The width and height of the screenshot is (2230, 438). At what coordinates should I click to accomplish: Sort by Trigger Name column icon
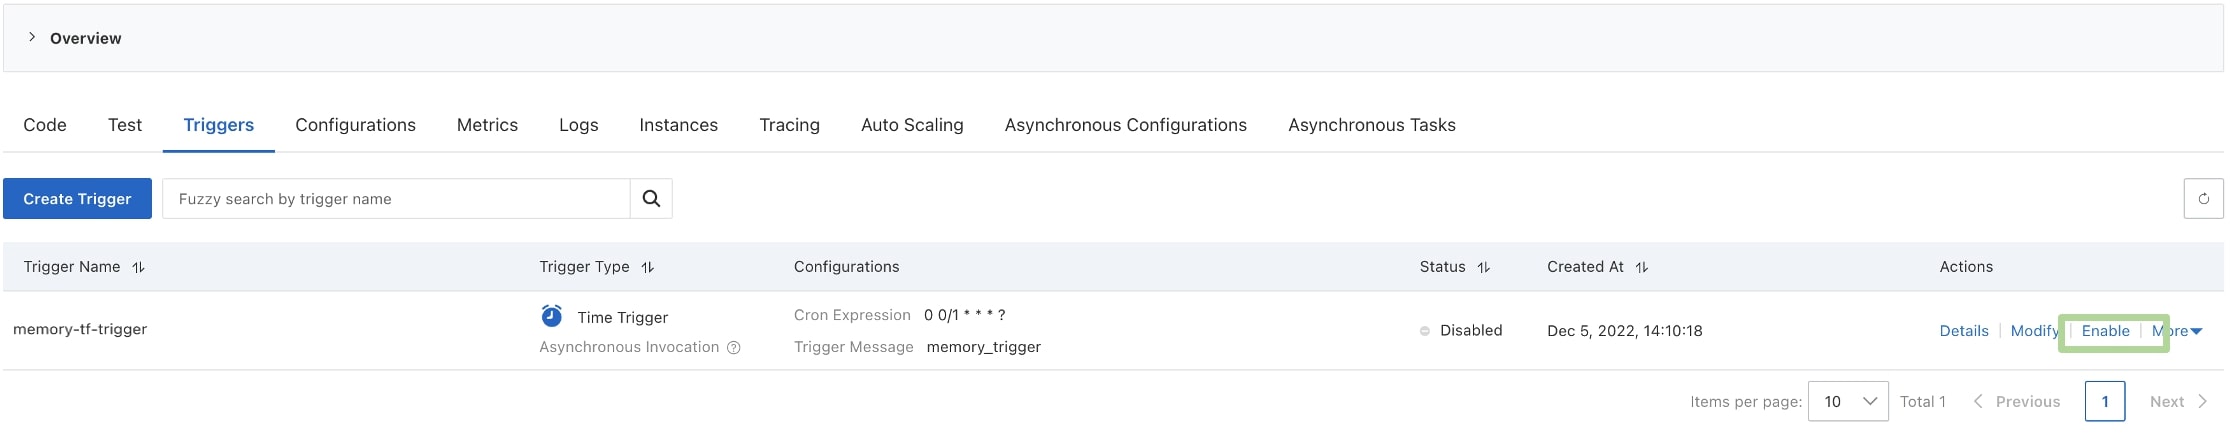(x=139, y=267)
